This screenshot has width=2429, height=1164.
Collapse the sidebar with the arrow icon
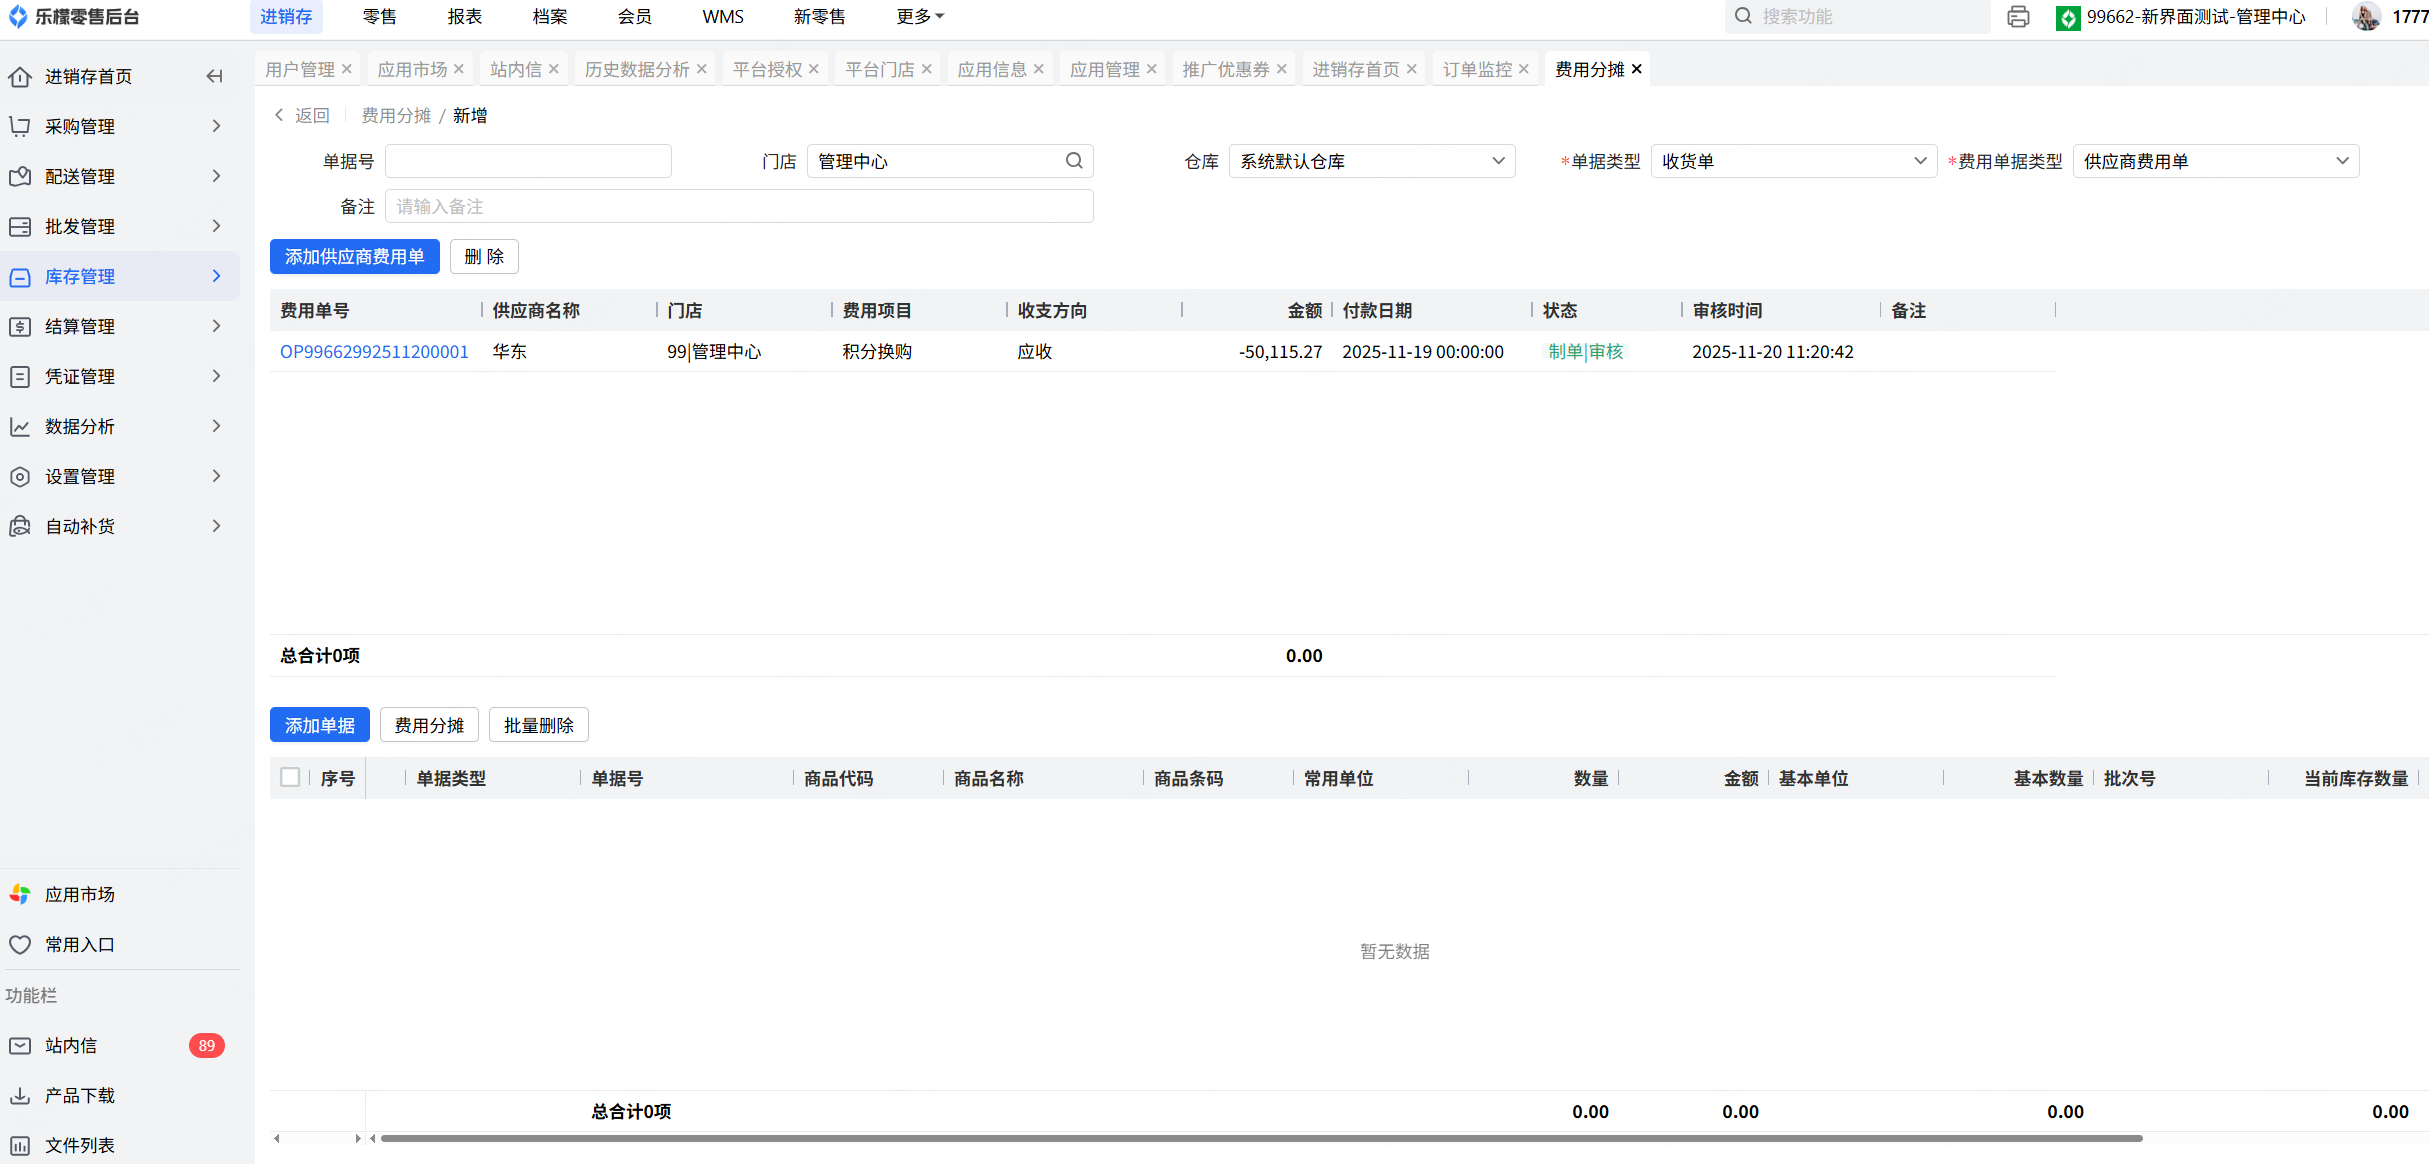tap(214, 76)
